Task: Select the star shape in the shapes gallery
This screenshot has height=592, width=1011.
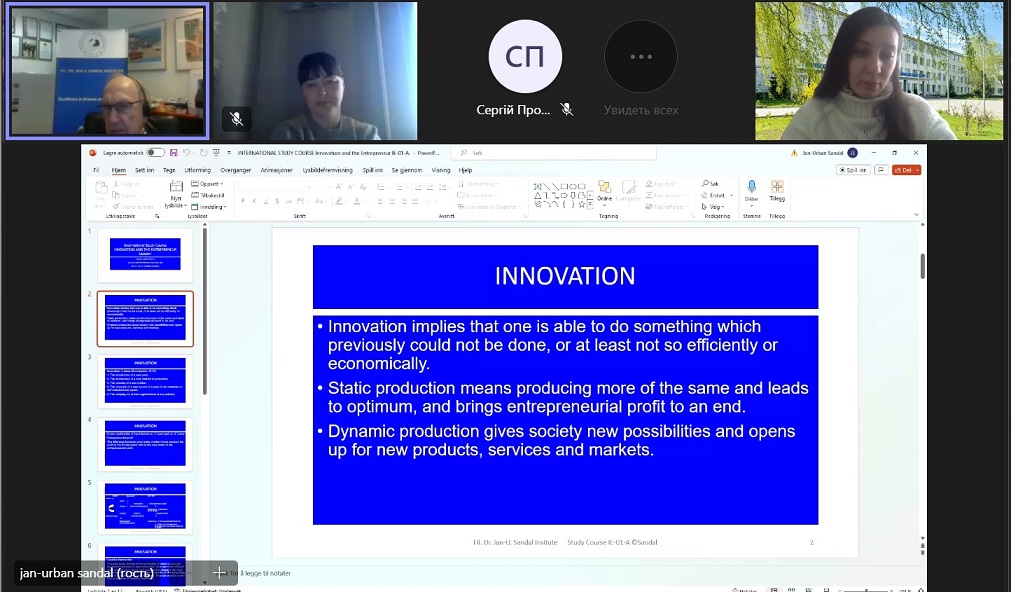Action: [x=581, y=204]
